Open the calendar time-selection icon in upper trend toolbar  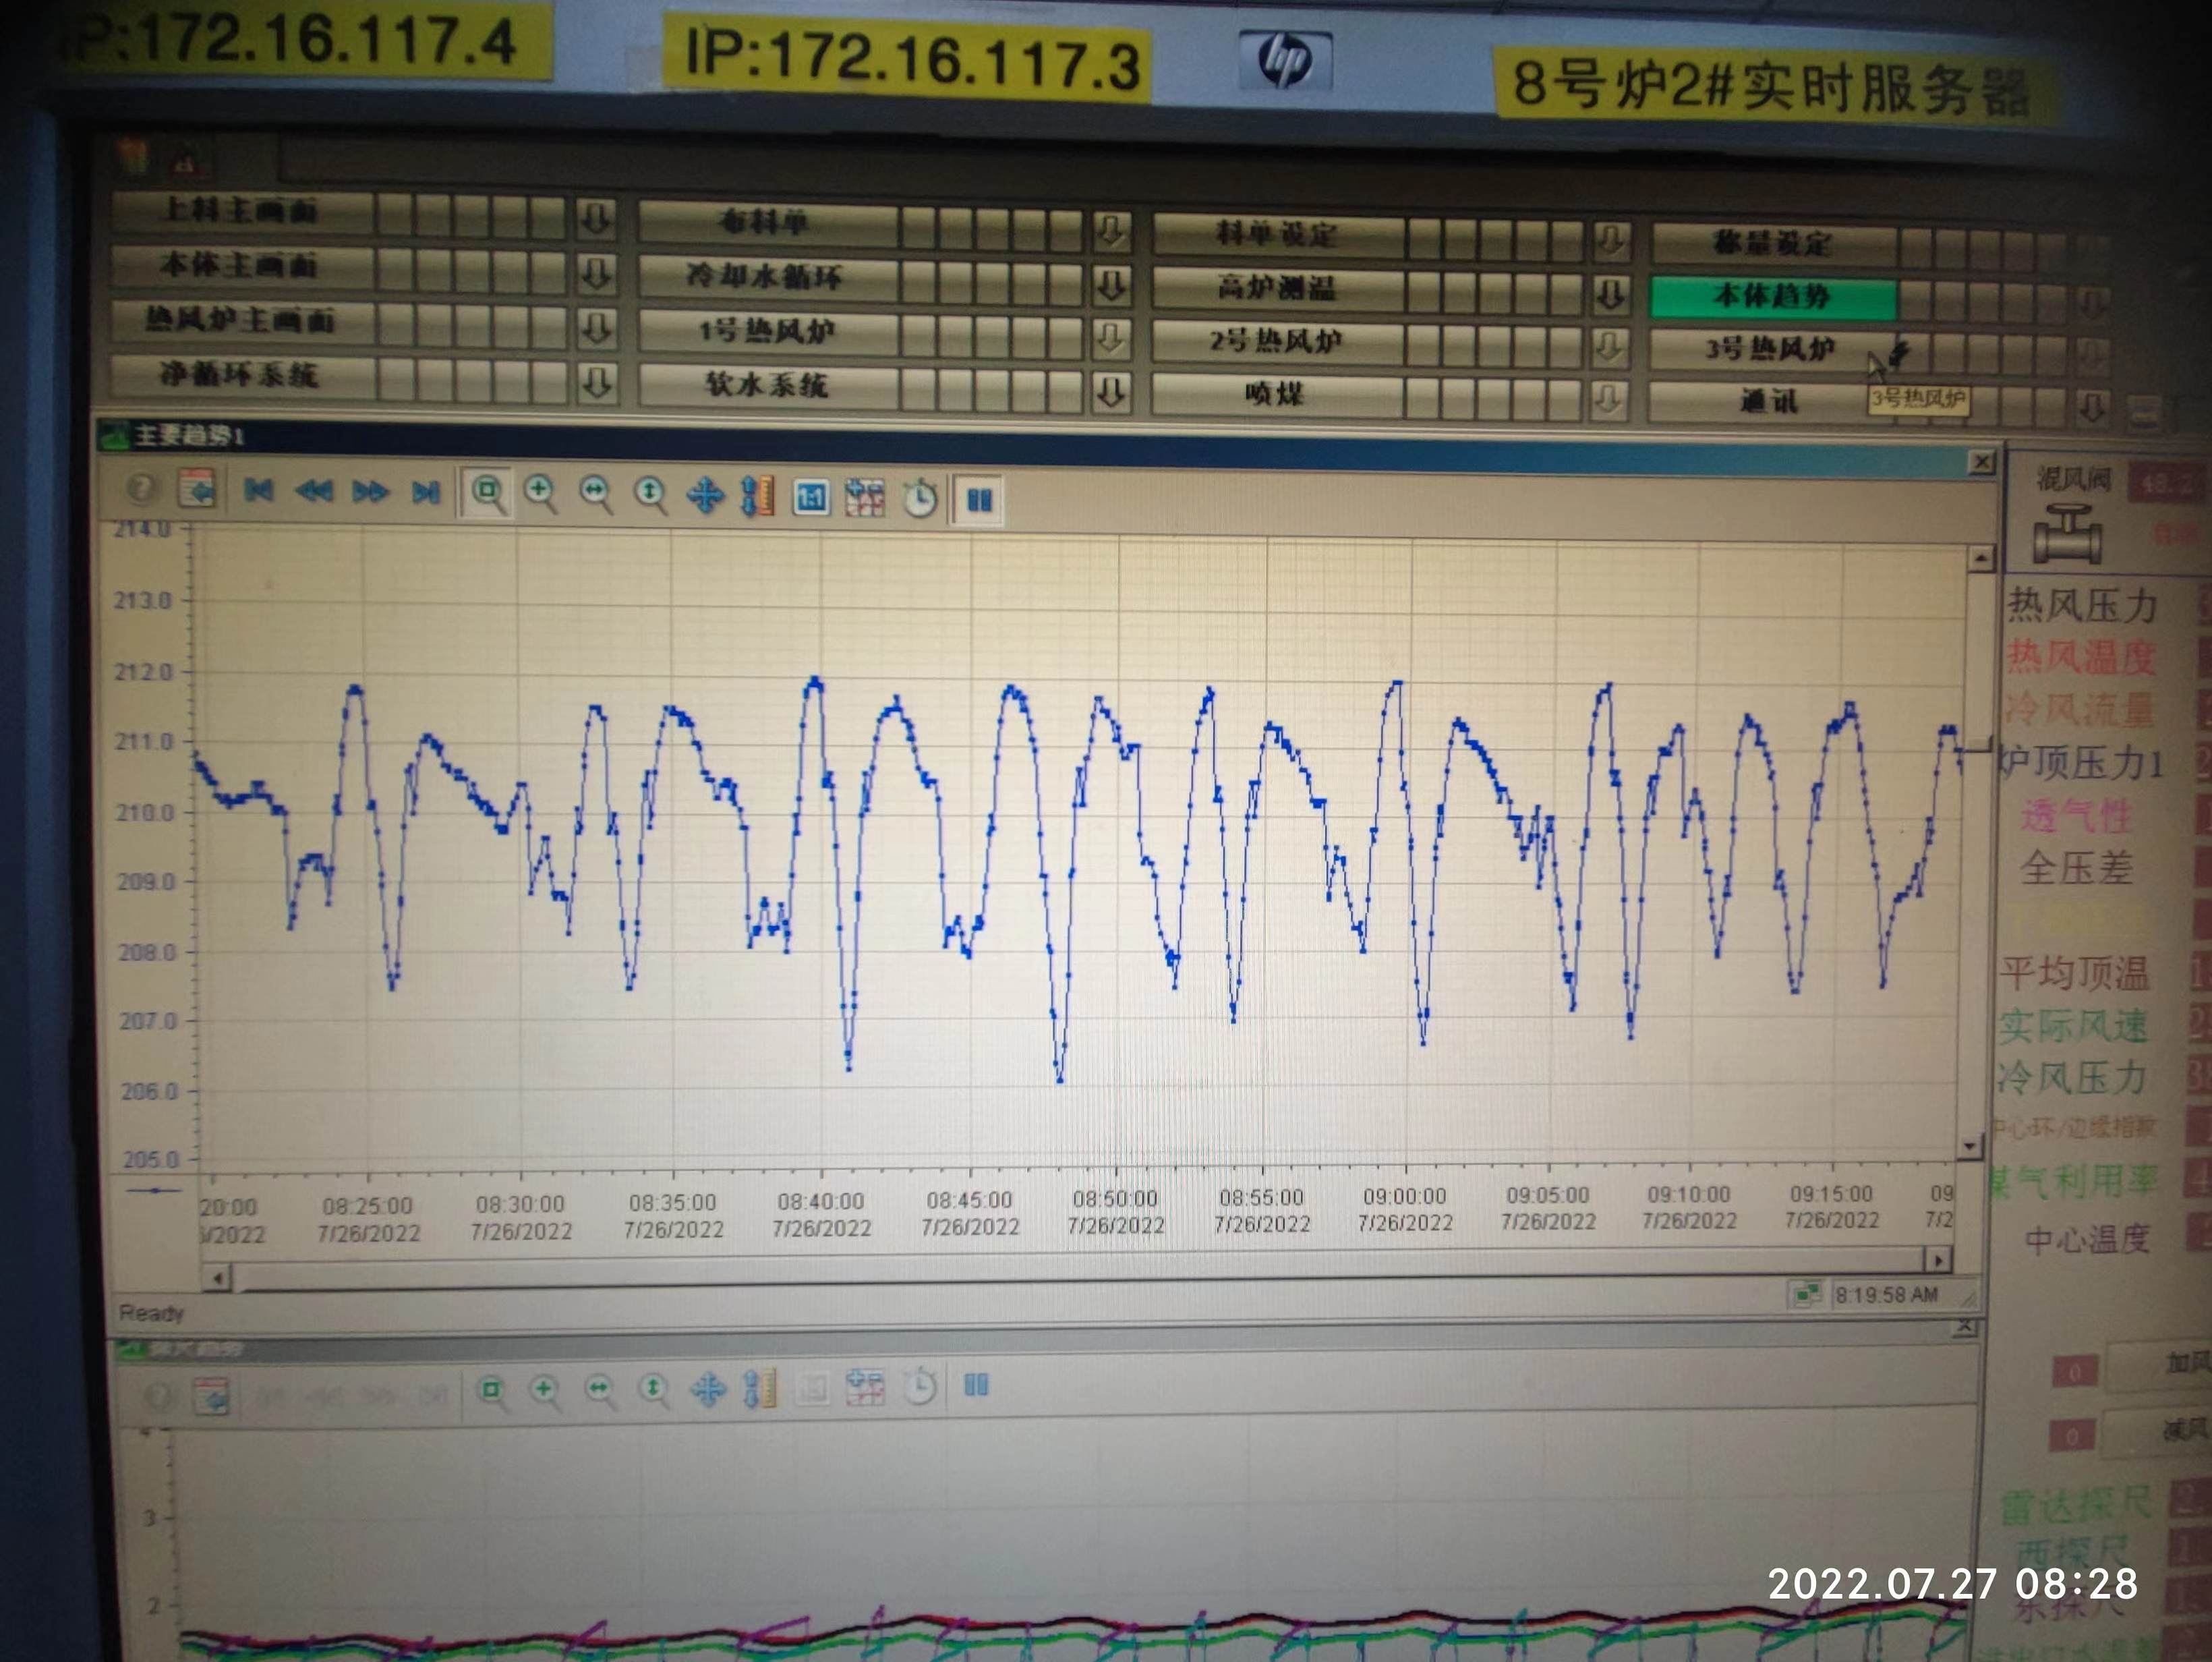click(x=198, y=489)
